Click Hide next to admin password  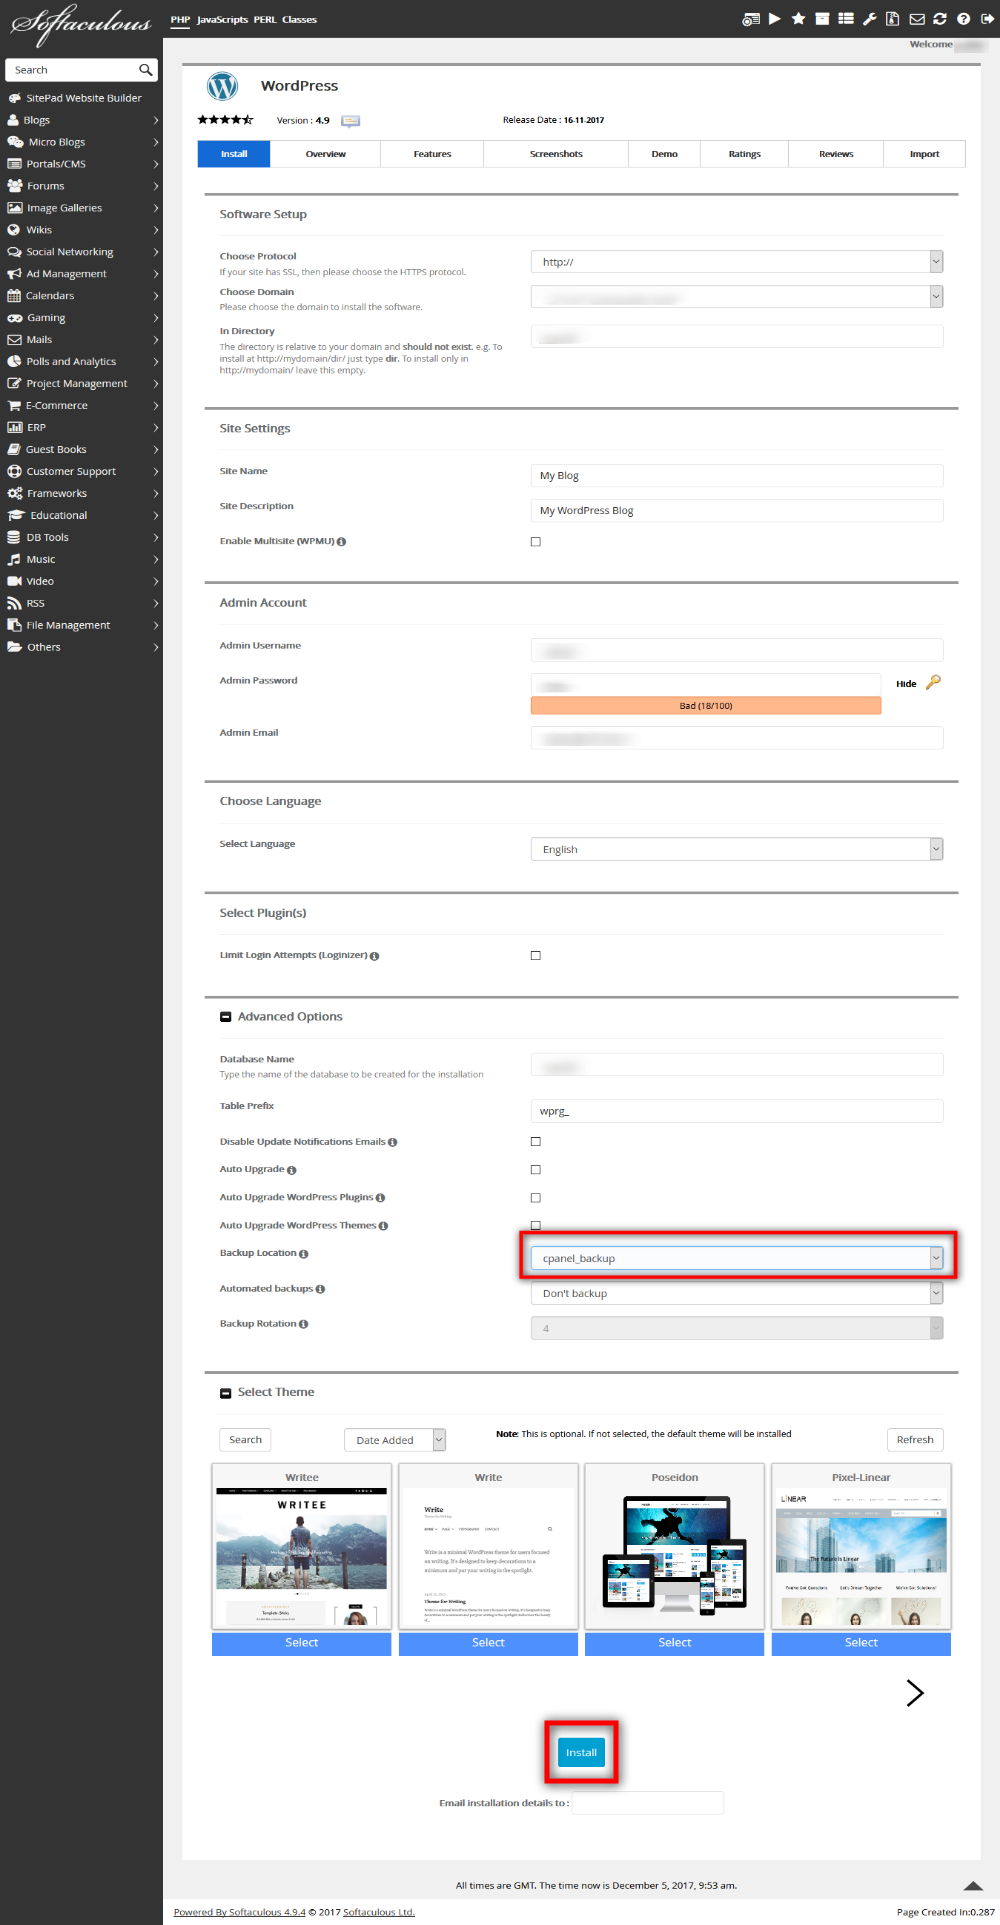click(x=906, y=684)
